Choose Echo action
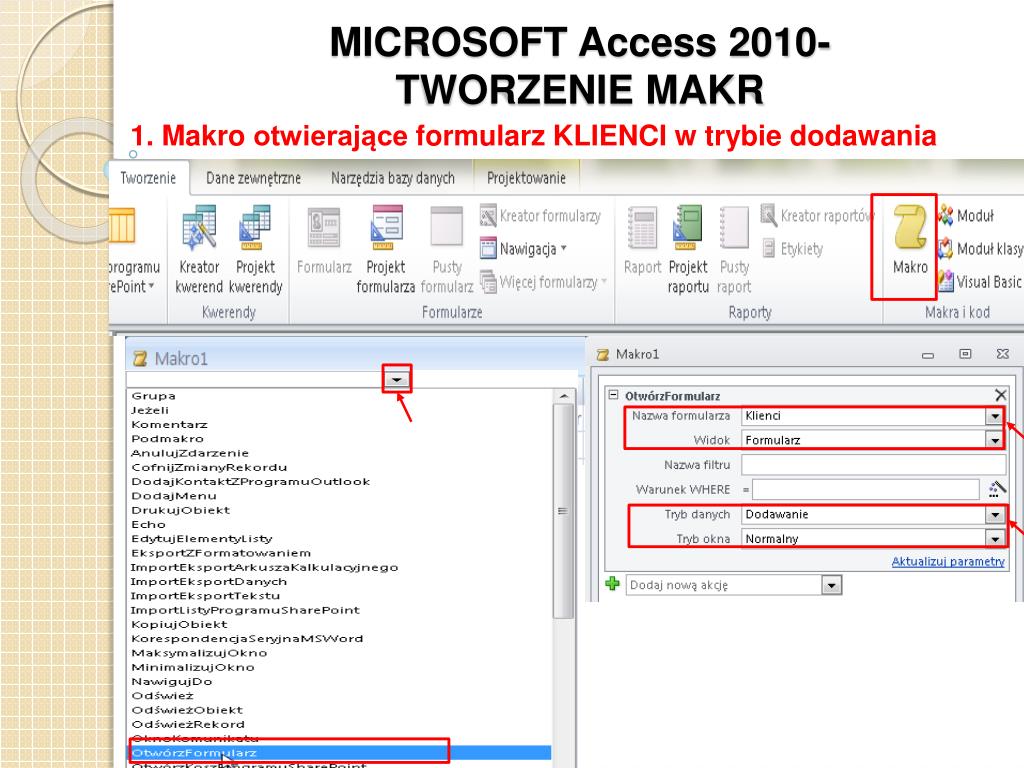 tap(148, 524)
